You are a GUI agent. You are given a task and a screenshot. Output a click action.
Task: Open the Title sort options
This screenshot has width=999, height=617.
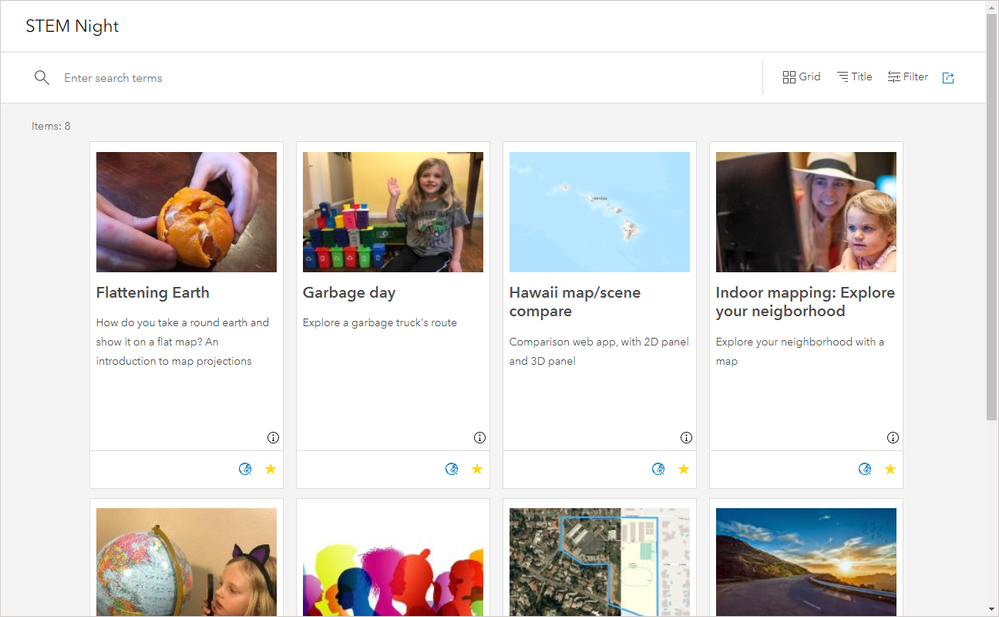coord(854,77)
